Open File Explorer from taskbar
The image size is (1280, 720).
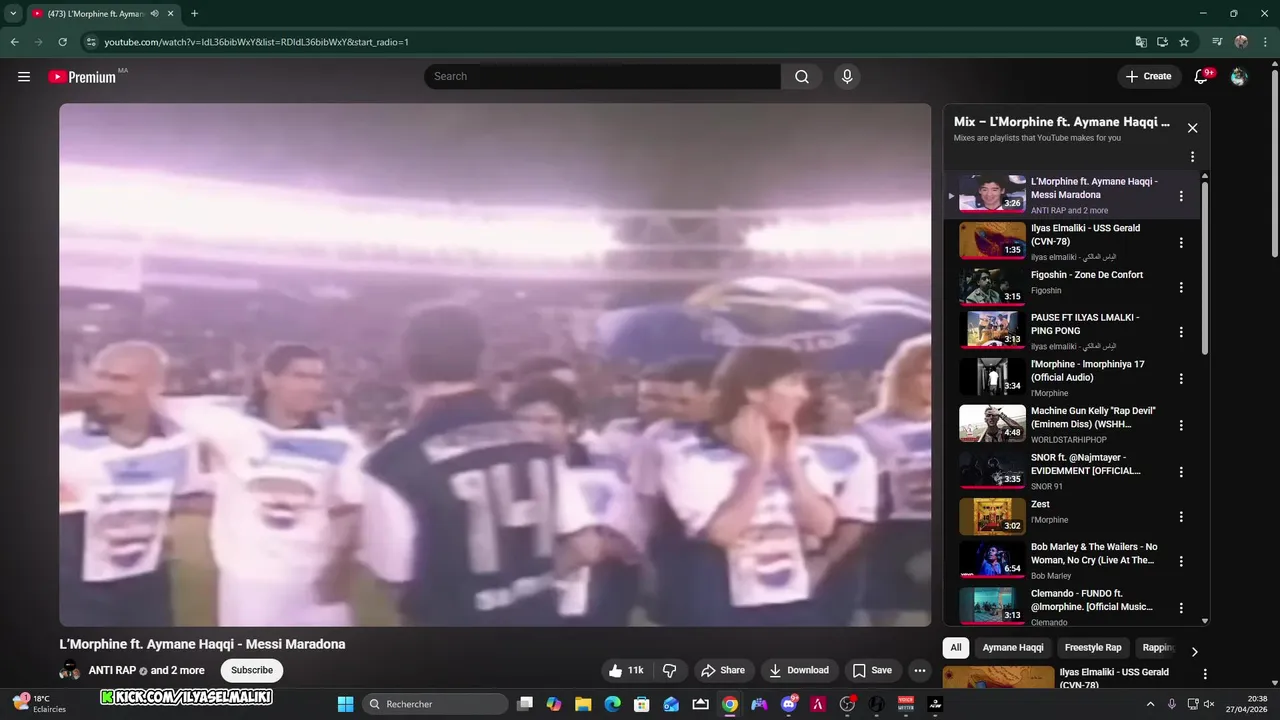point(583,704)
